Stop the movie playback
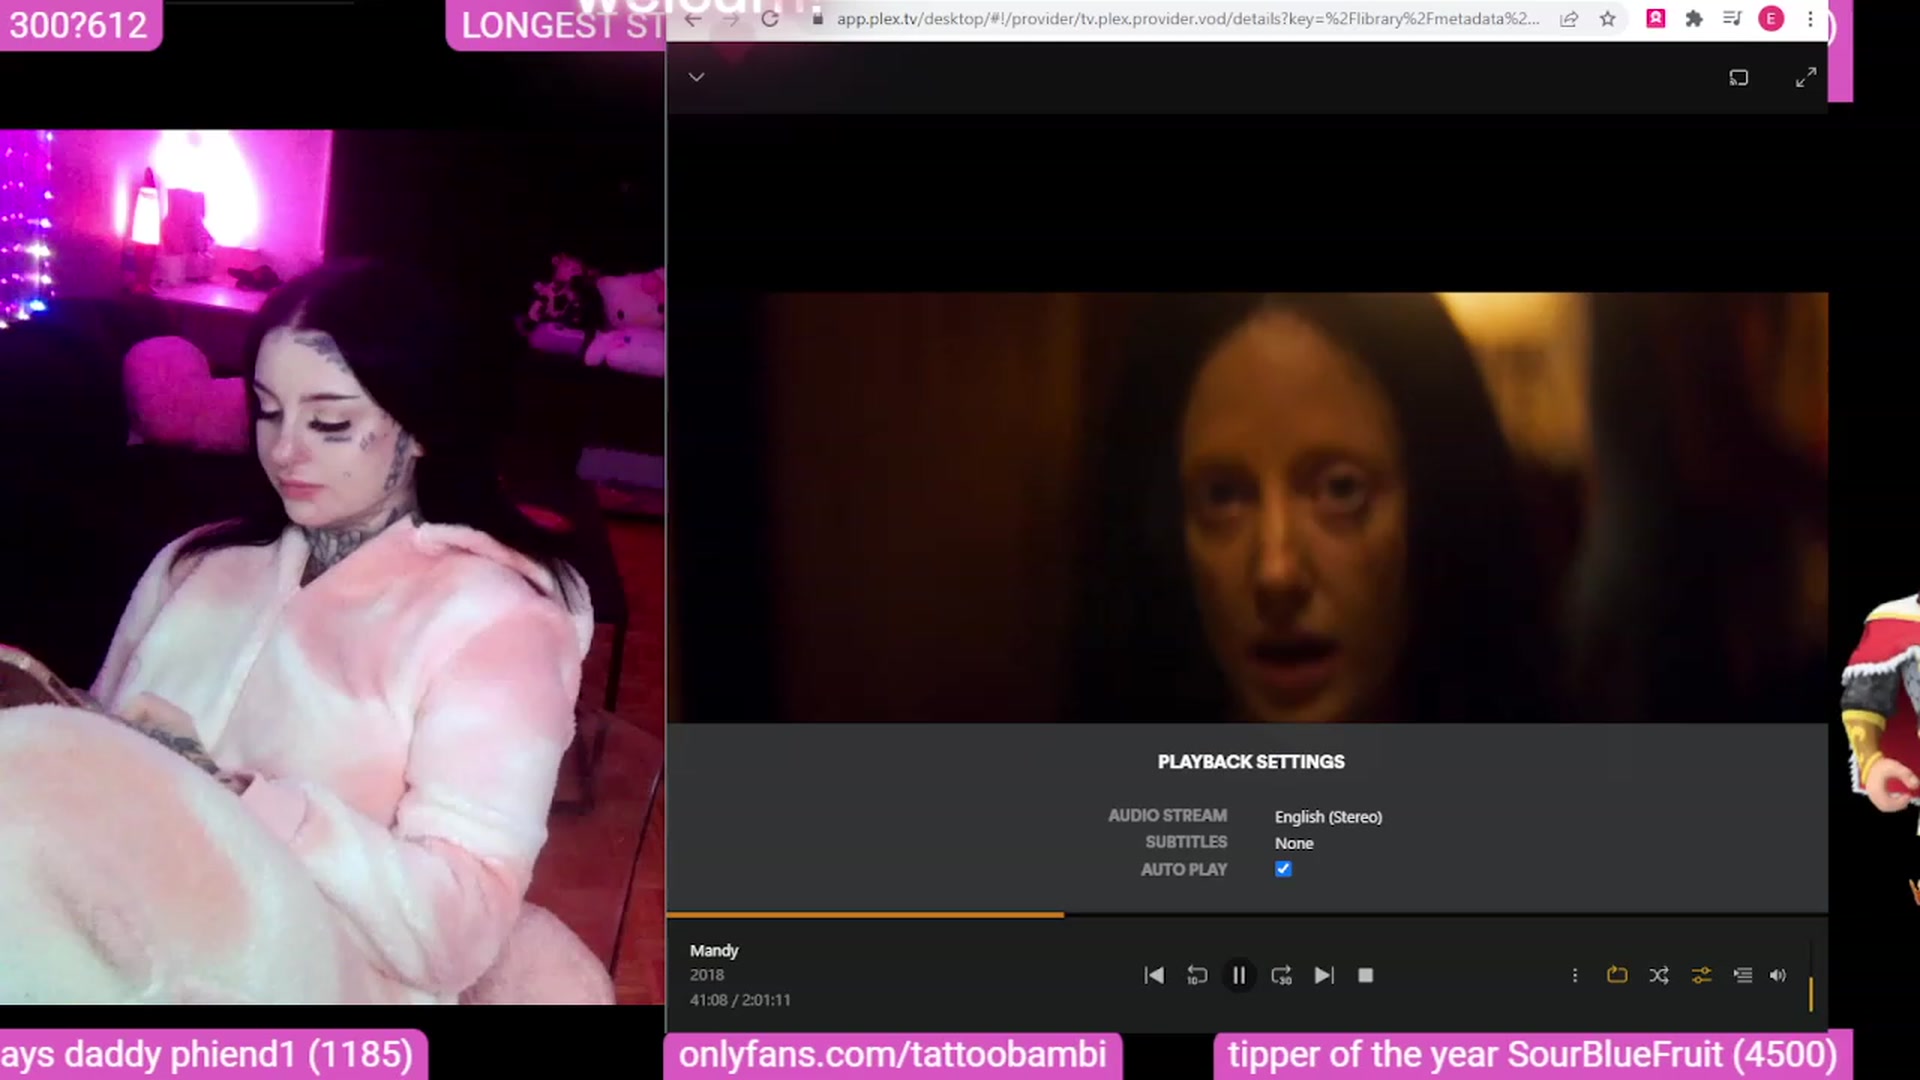The image size is (1920, 1080). point(1365,975)
